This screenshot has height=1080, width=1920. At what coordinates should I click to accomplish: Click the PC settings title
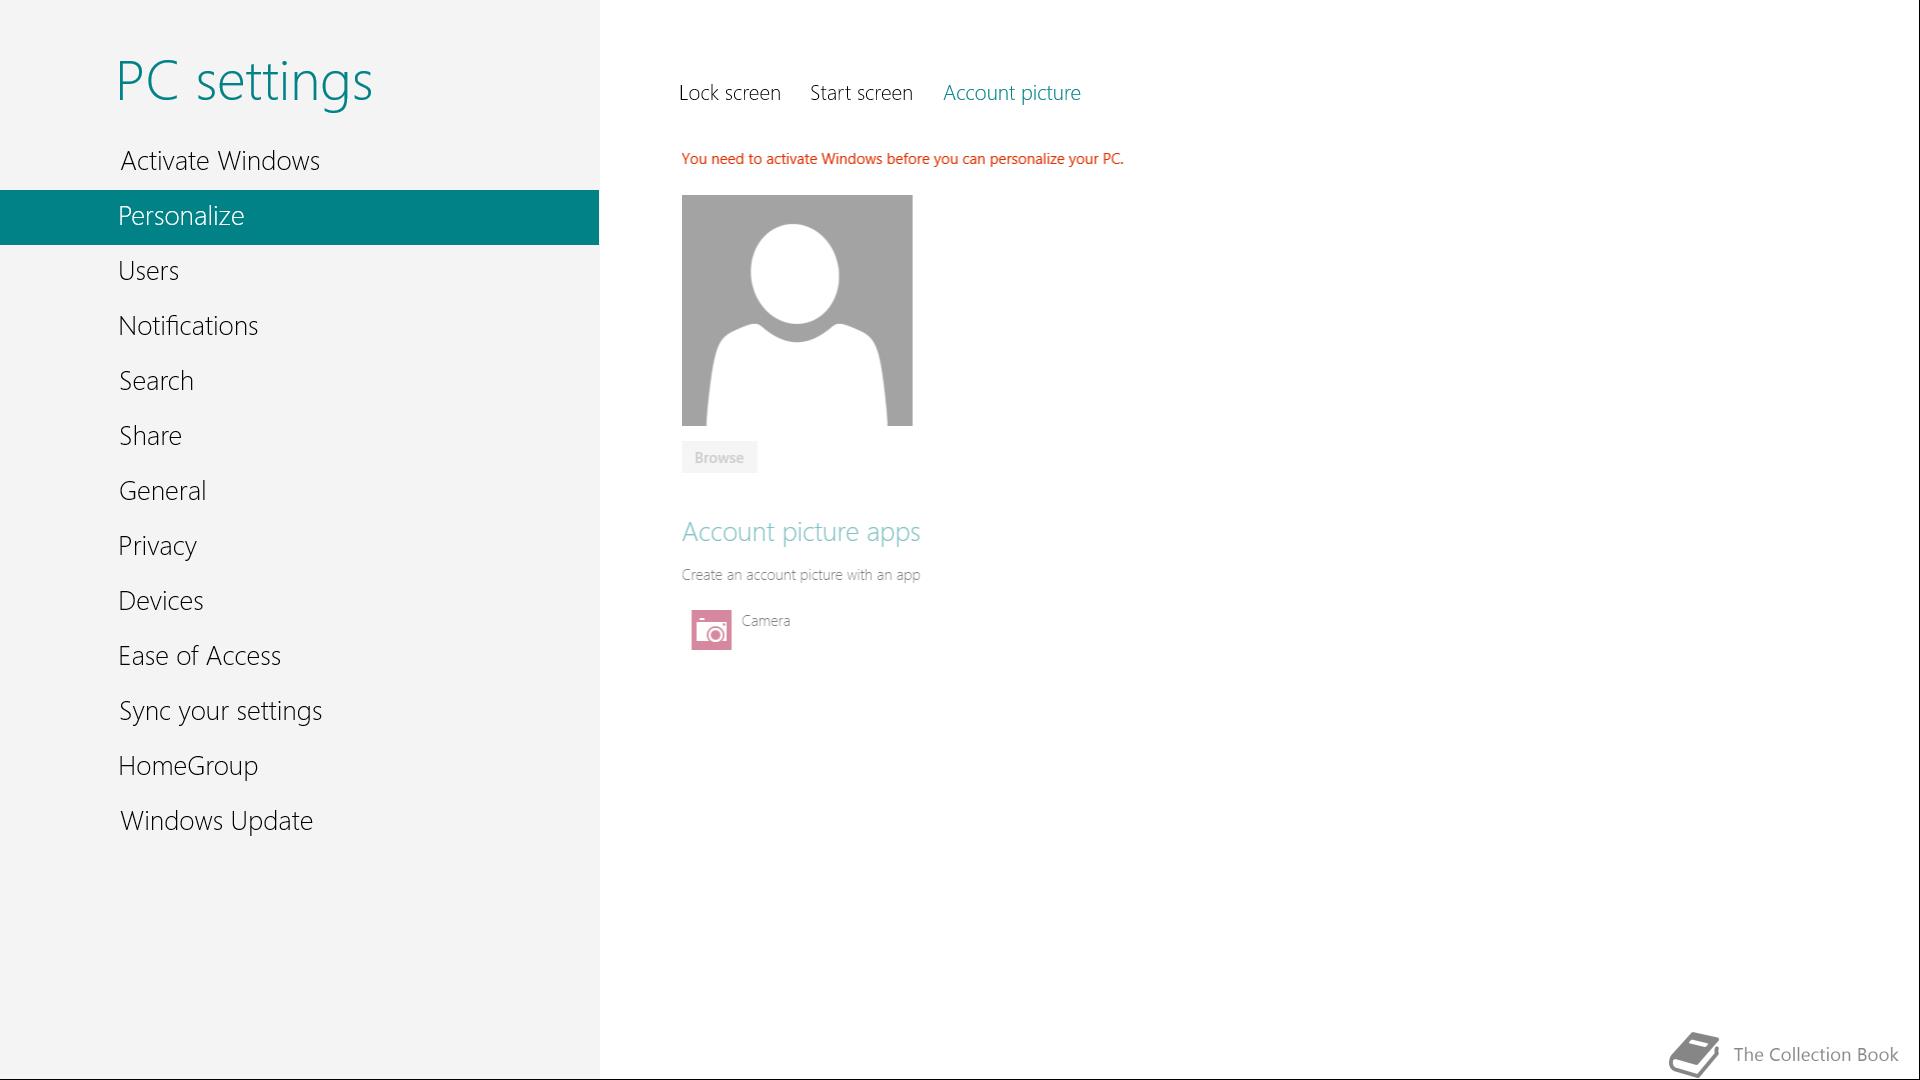(x=244, y=83)
